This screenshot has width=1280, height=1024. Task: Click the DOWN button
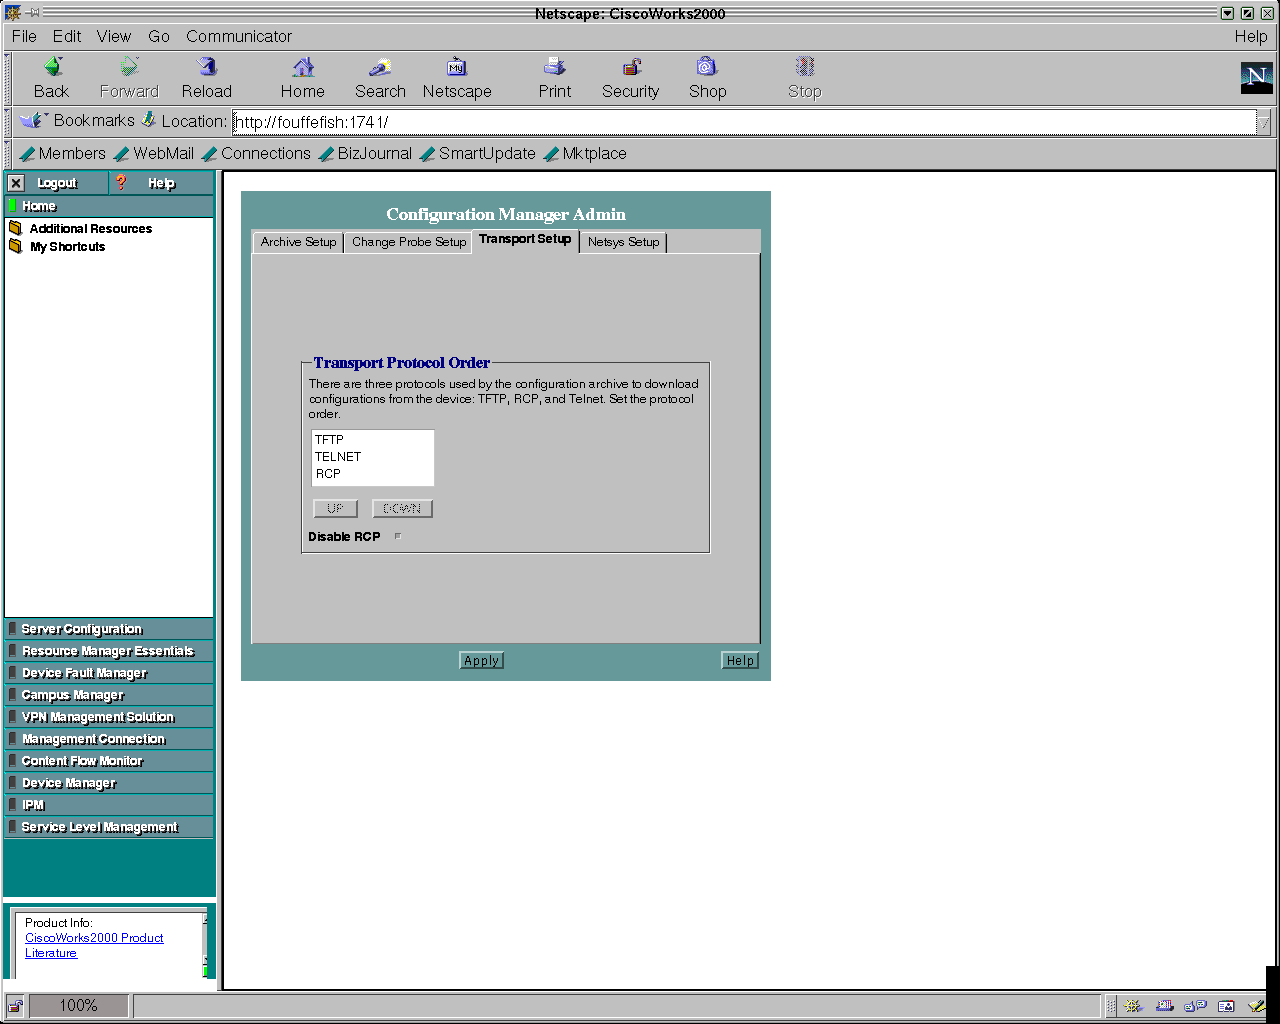pyautogui.click(x=402, y=508)
